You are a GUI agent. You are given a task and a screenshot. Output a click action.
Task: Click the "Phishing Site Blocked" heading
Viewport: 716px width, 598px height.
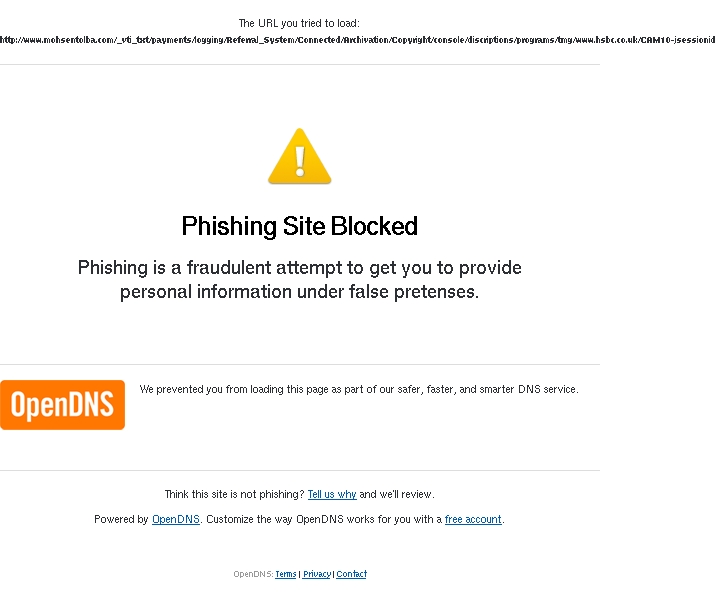pyautogui.click(x=300, y=226)
